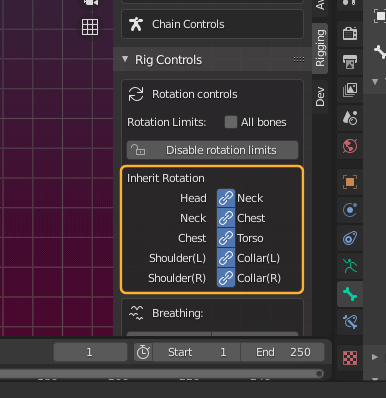This screenshot has width=386, height=398.
Task: Expand the right panel arrow near texture icon
Action: point(375,357)
